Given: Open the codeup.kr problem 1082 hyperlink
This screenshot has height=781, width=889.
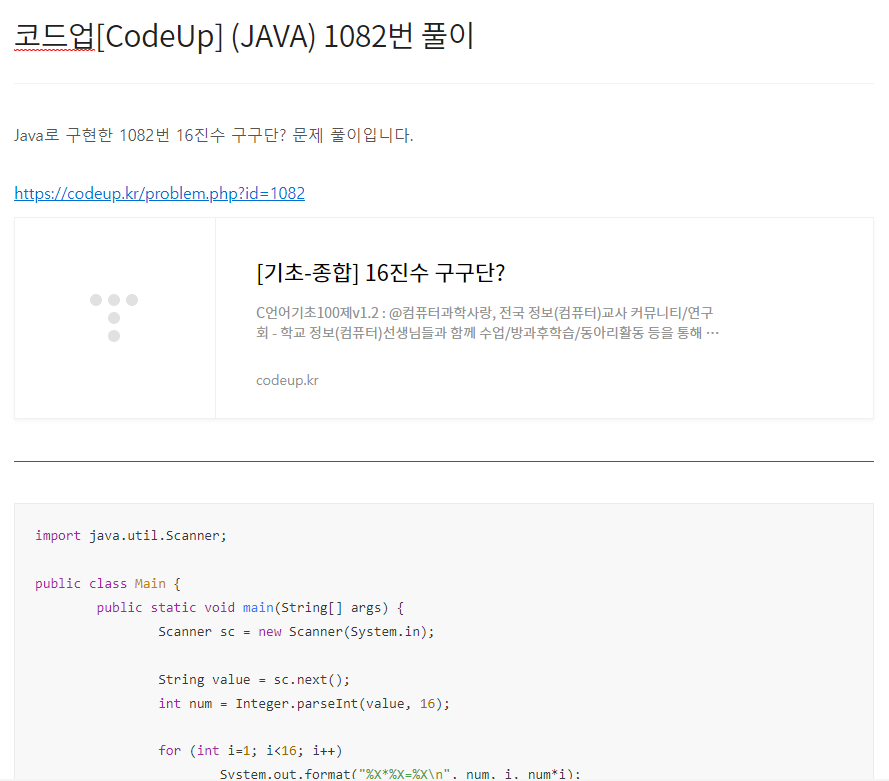Looking at the screenshot, I should tap(159, 193).
